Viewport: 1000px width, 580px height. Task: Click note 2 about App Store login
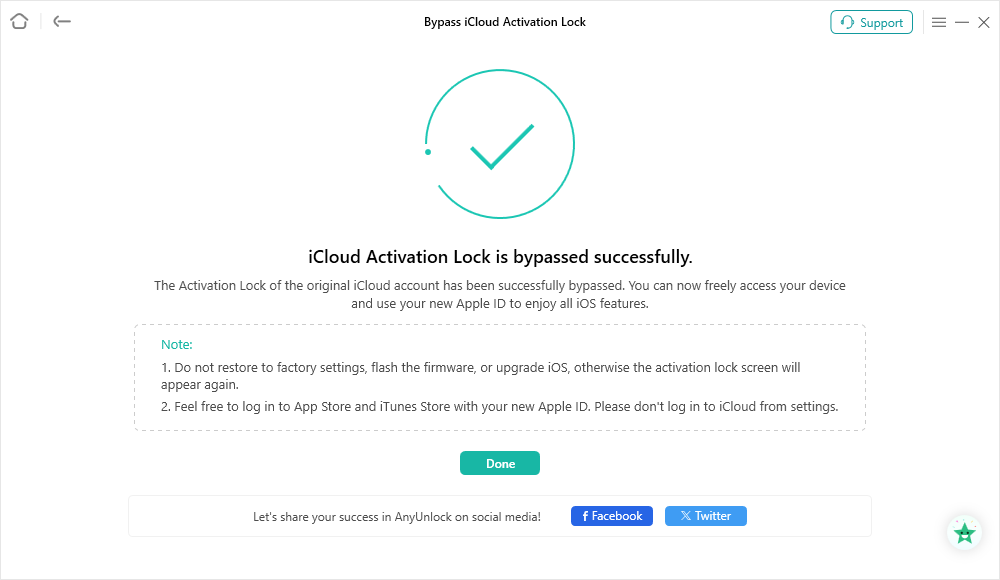pos(499,406)
